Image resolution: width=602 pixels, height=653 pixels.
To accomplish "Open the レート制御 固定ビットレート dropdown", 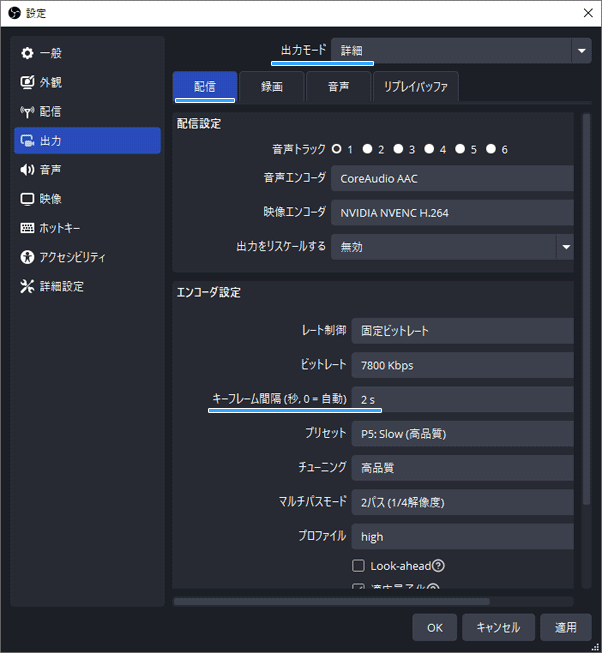I will click(463, 331).
